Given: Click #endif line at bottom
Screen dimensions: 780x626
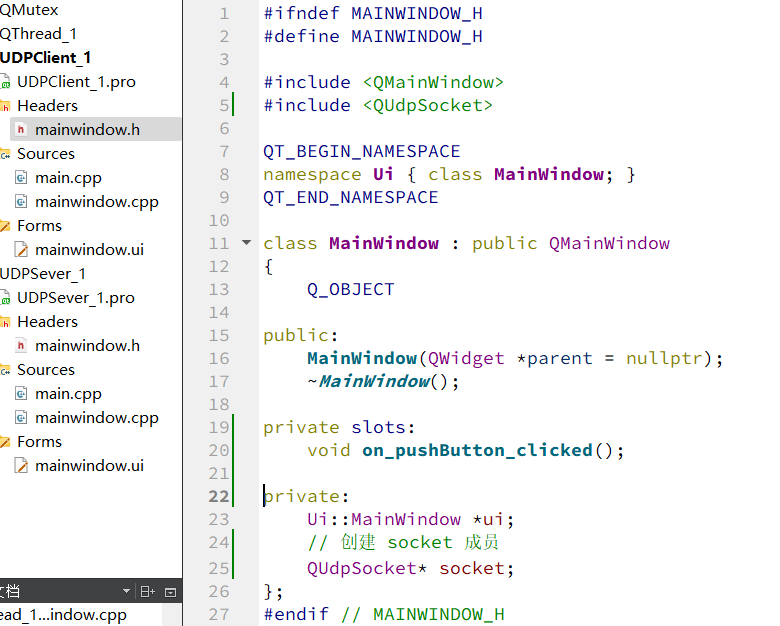Looking at the screenshot, I should click(384, 615).
